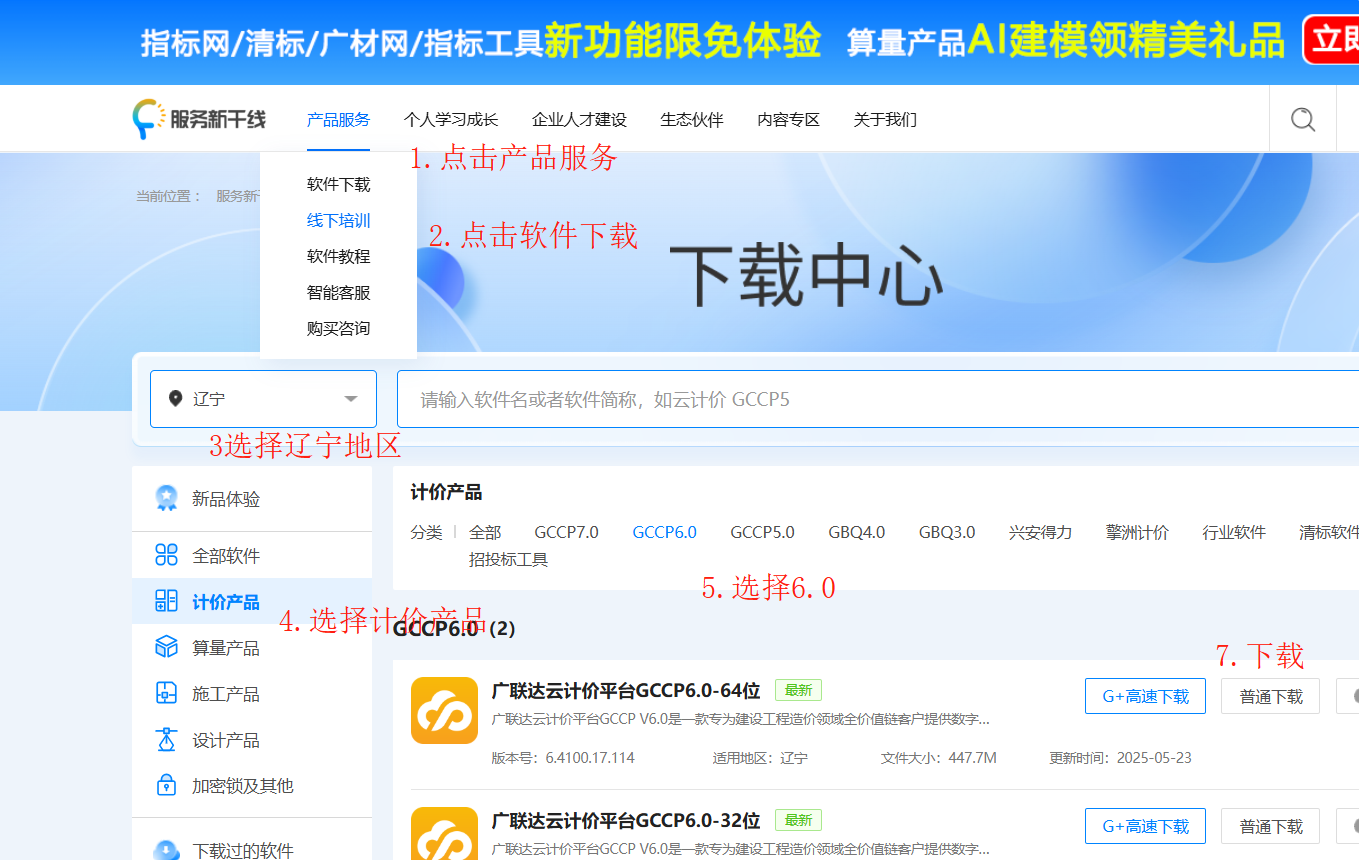Click the 全部软件 grid icon
The height and width of the screenshot is (860, 1359).
point(166,555)
